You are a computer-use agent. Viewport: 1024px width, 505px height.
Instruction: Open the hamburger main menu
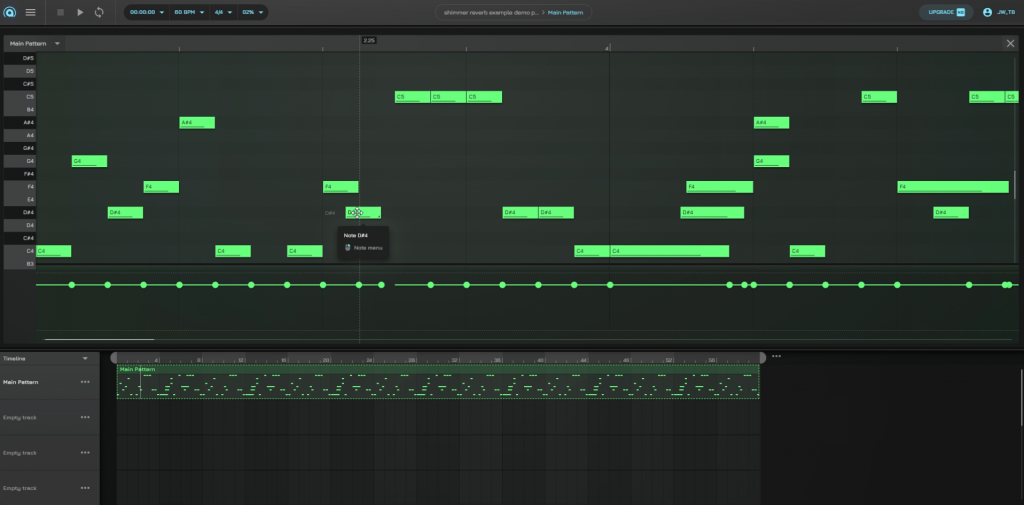[x=30, y=12]
